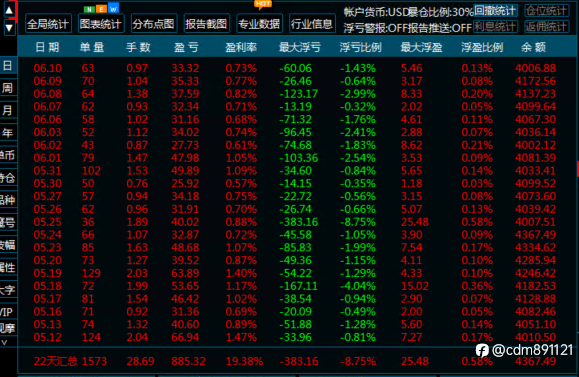Screen dimensions: 579x377
Task: Select the 年 yearly sidebar tab
Action: (x=8, y=133)
